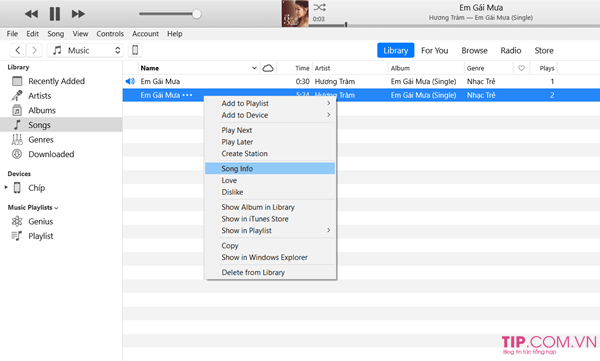Screen dimensions: 600x361
Task: Switch to the Library tab
Action: click(396, 50)
